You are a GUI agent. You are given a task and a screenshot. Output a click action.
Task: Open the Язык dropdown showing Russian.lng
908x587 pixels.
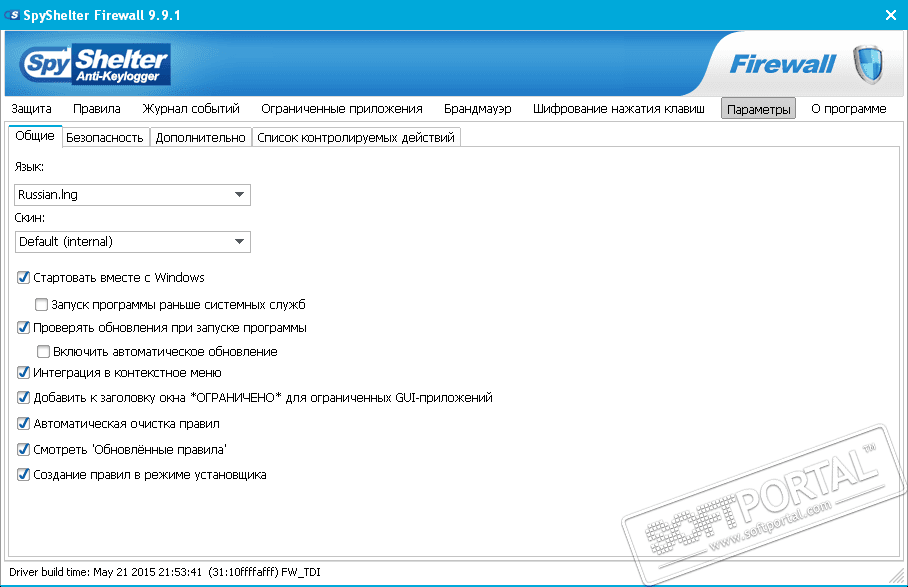133,195
